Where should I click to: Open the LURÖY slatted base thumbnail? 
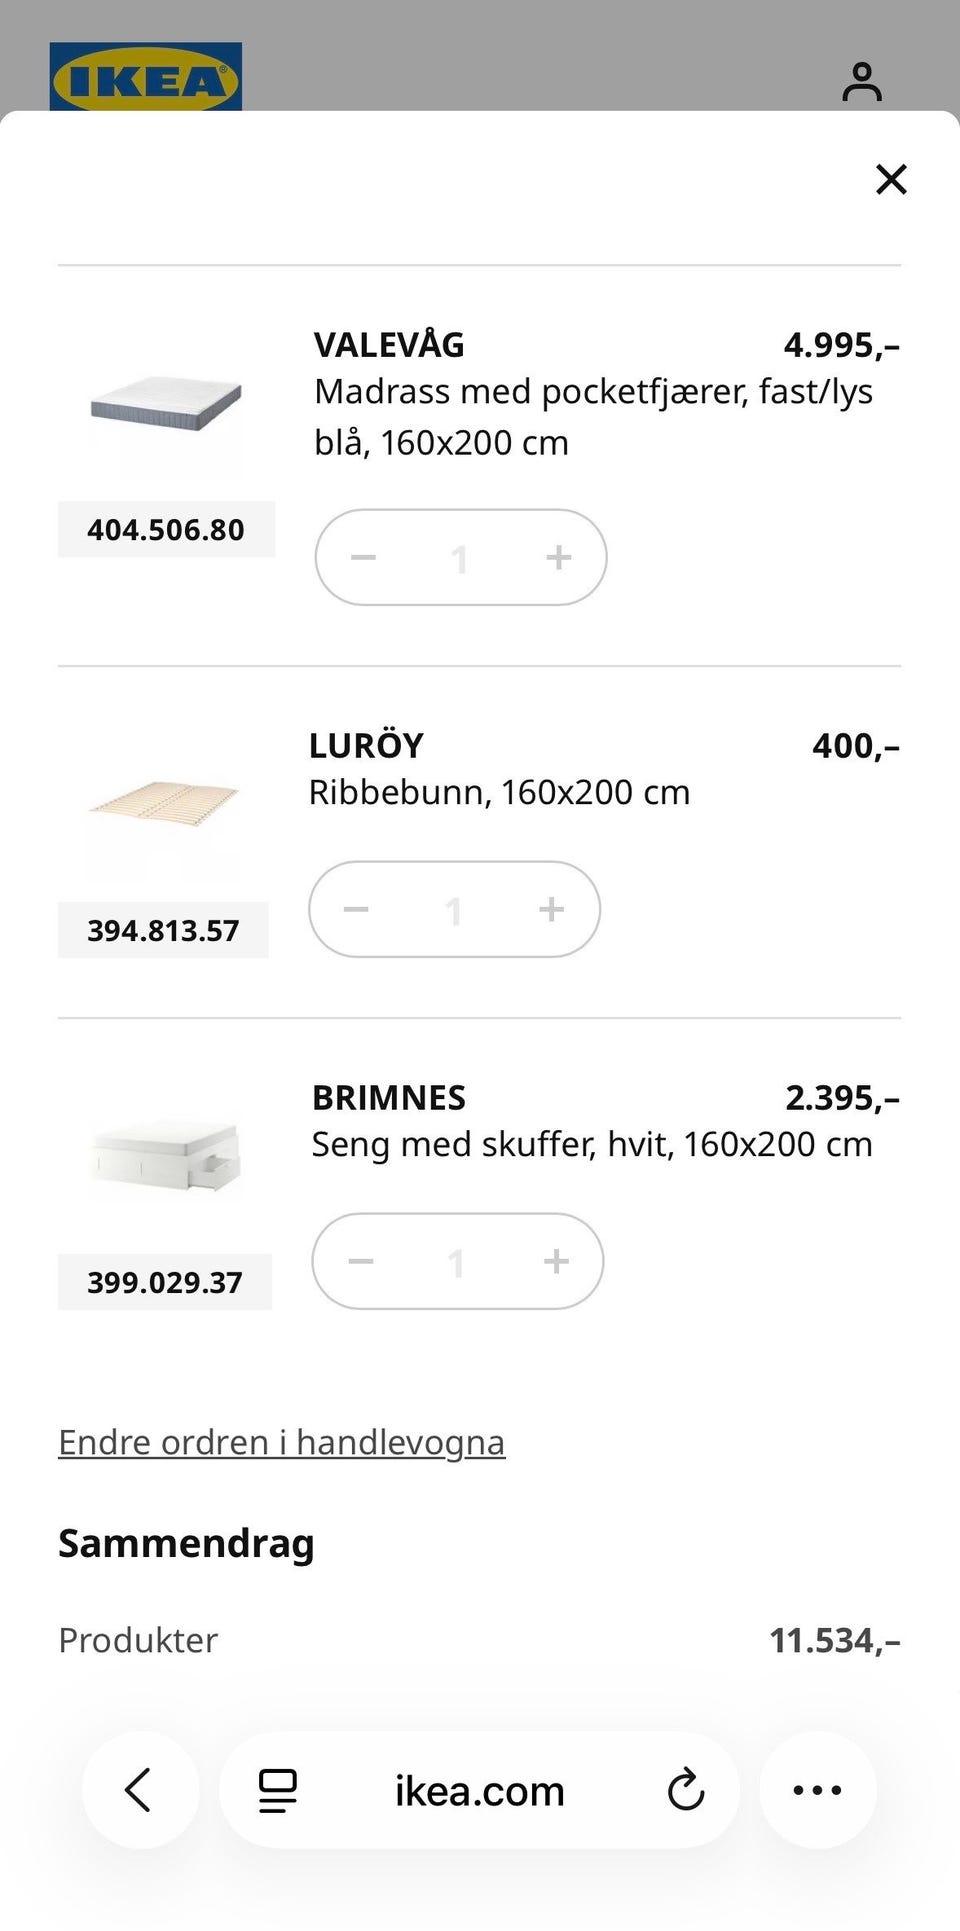164,799
